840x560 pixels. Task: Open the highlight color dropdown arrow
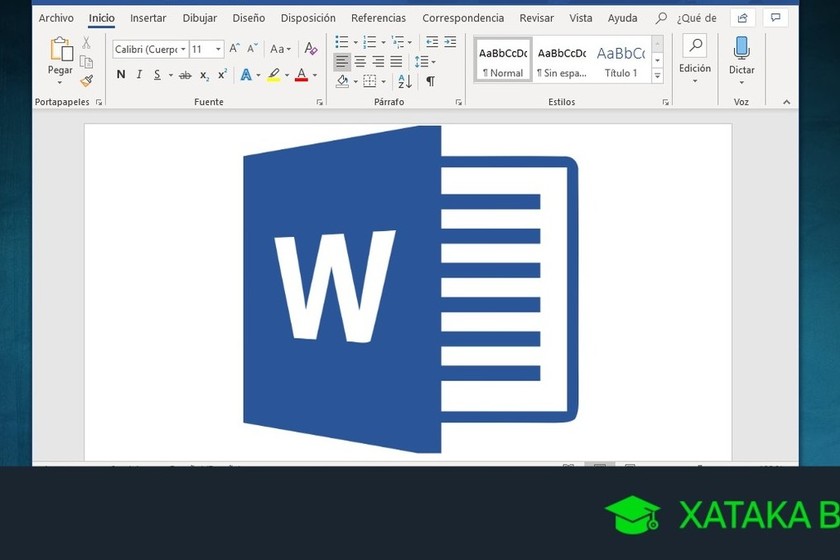(x=287, y=76)
